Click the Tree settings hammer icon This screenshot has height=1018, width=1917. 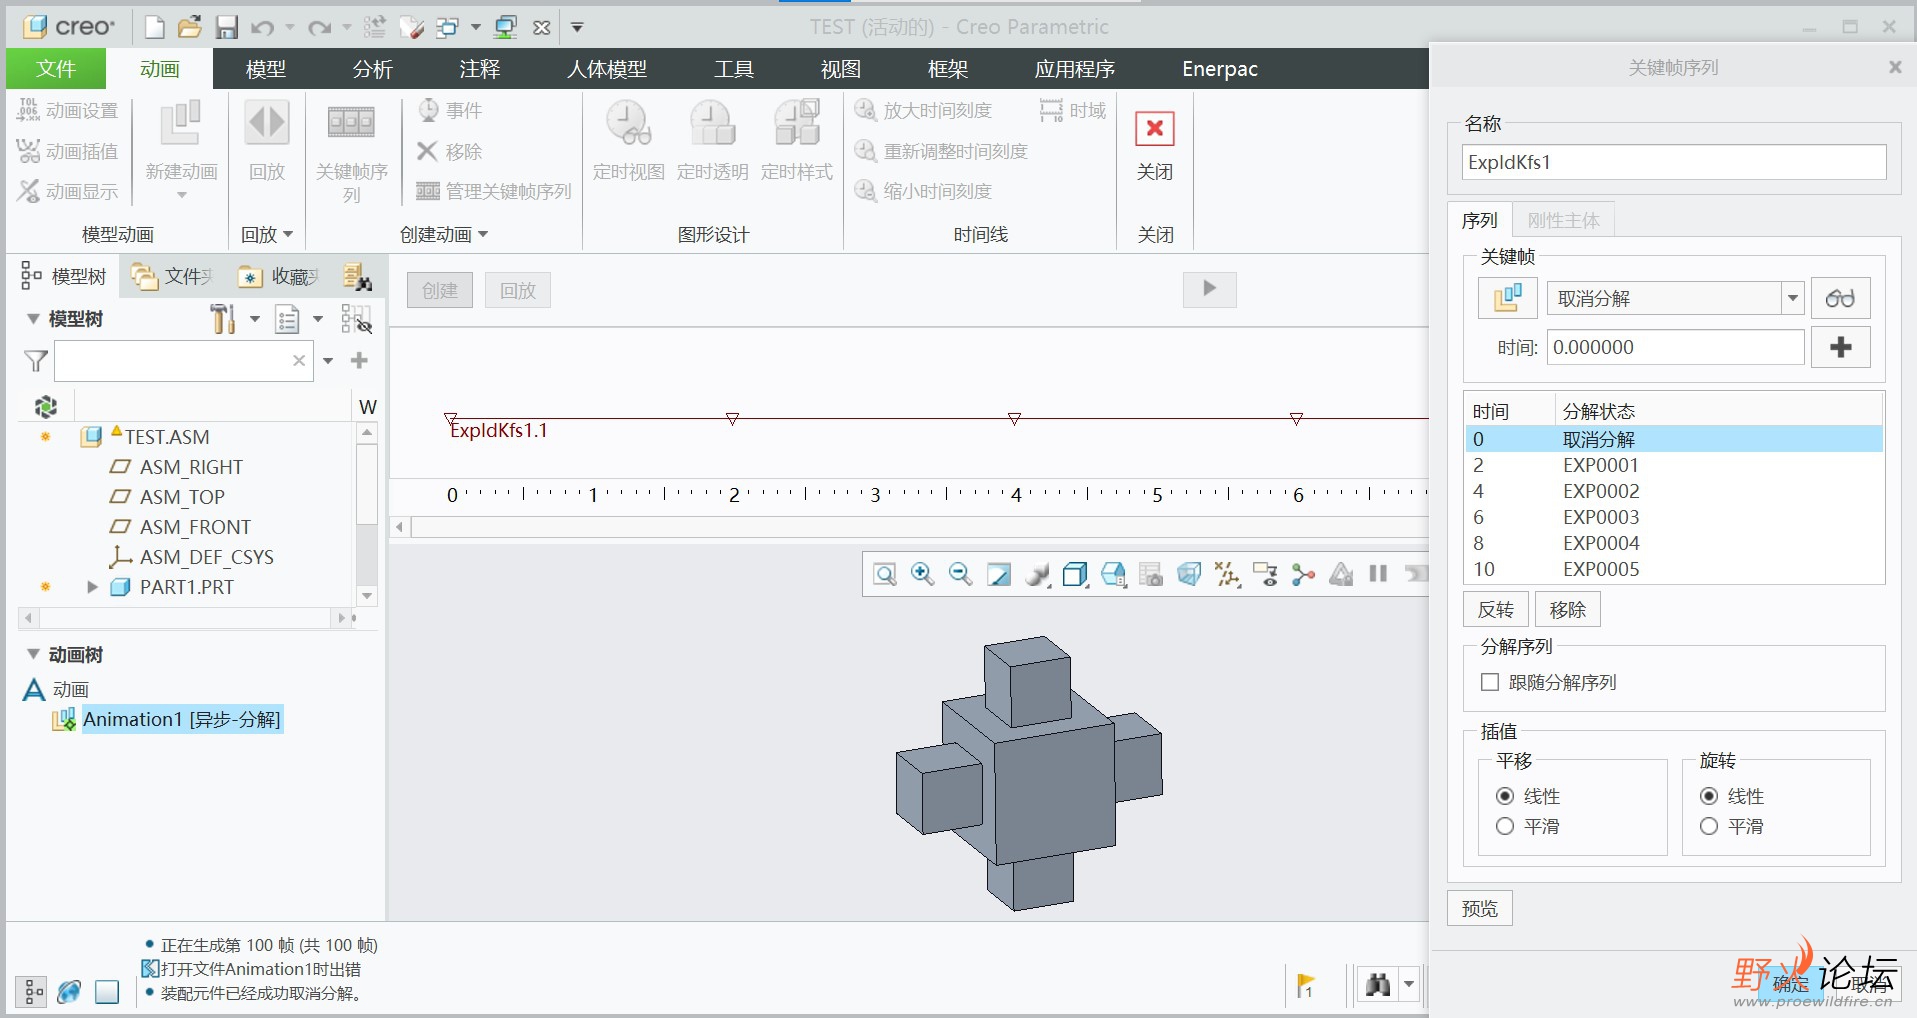223,319
